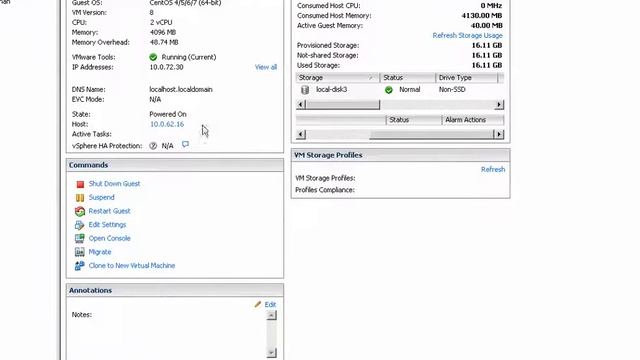Click the localhost.localdomain DNS name
The width and height of the screenshot is (640, 360).
tap(181, 89)
